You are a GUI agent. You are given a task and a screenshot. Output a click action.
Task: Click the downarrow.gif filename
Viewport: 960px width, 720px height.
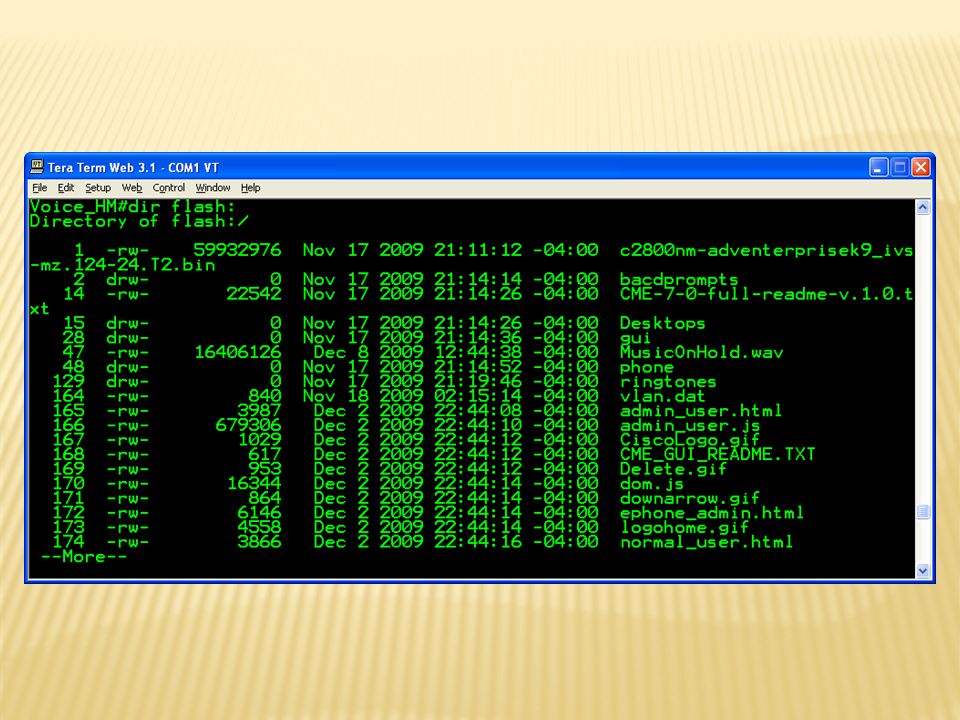coord(690,498)
